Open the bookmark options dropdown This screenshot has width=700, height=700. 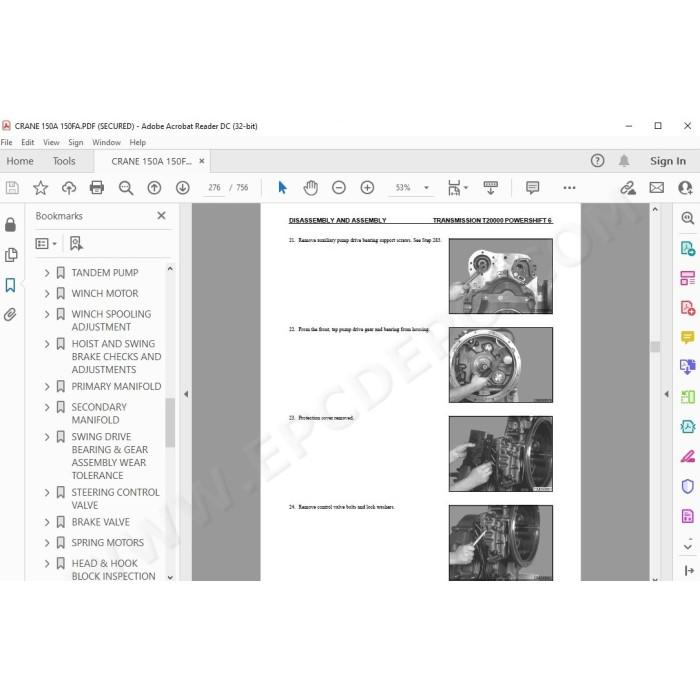click(46, 244)
